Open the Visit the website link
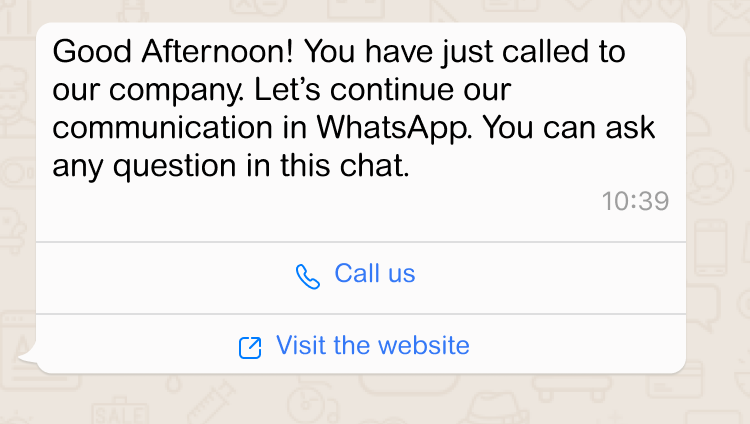 pyautogui.click(x=372, y=346)
